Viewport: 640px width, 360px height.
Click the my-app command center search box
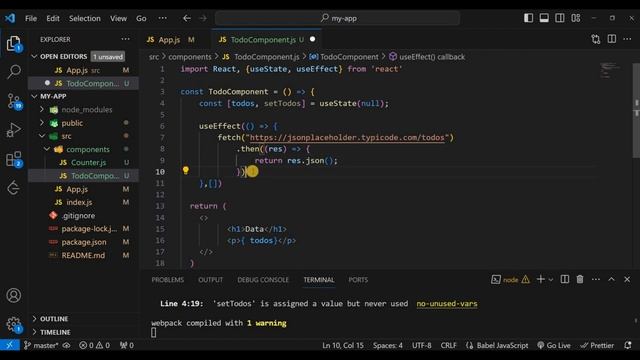338,18
